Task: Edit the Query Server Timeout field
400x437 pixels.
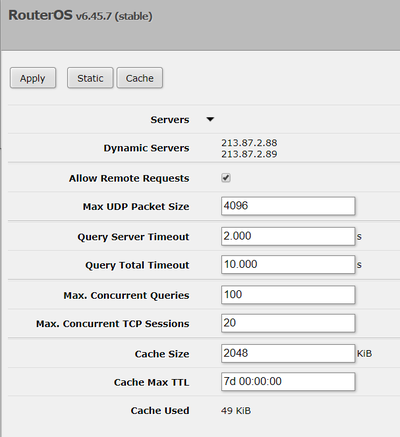Action: click(288, 236)
